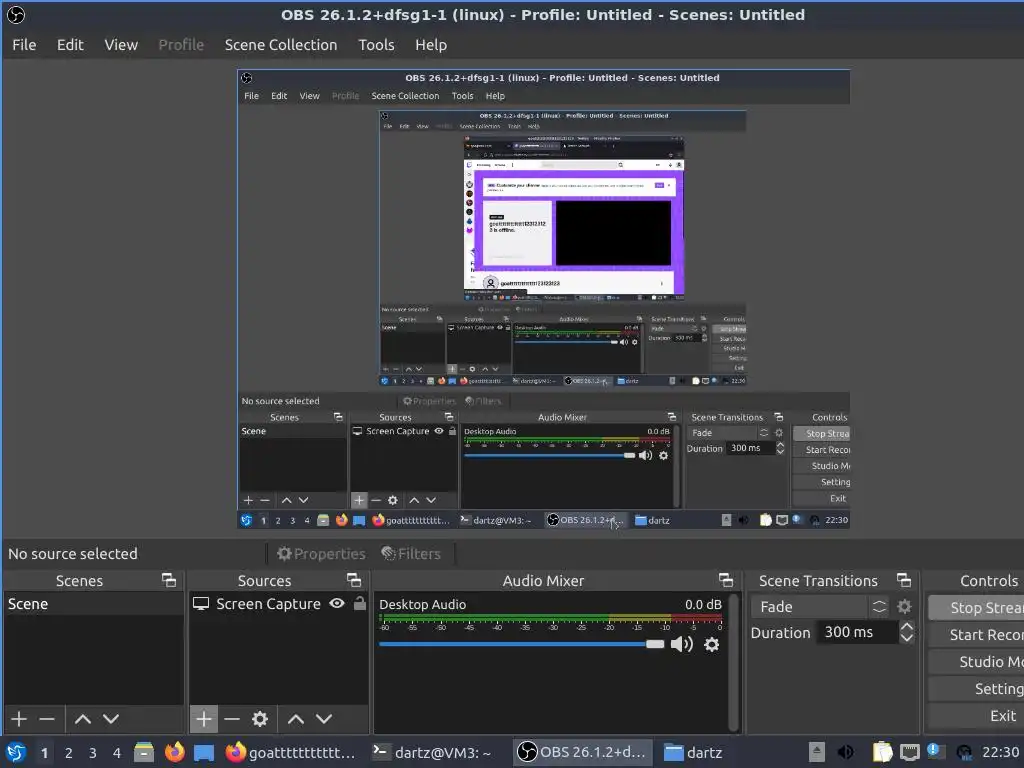Switch to workspace 3 in taskbar
The width and height of the screenshot is (1024, 768).
(93, 753)
